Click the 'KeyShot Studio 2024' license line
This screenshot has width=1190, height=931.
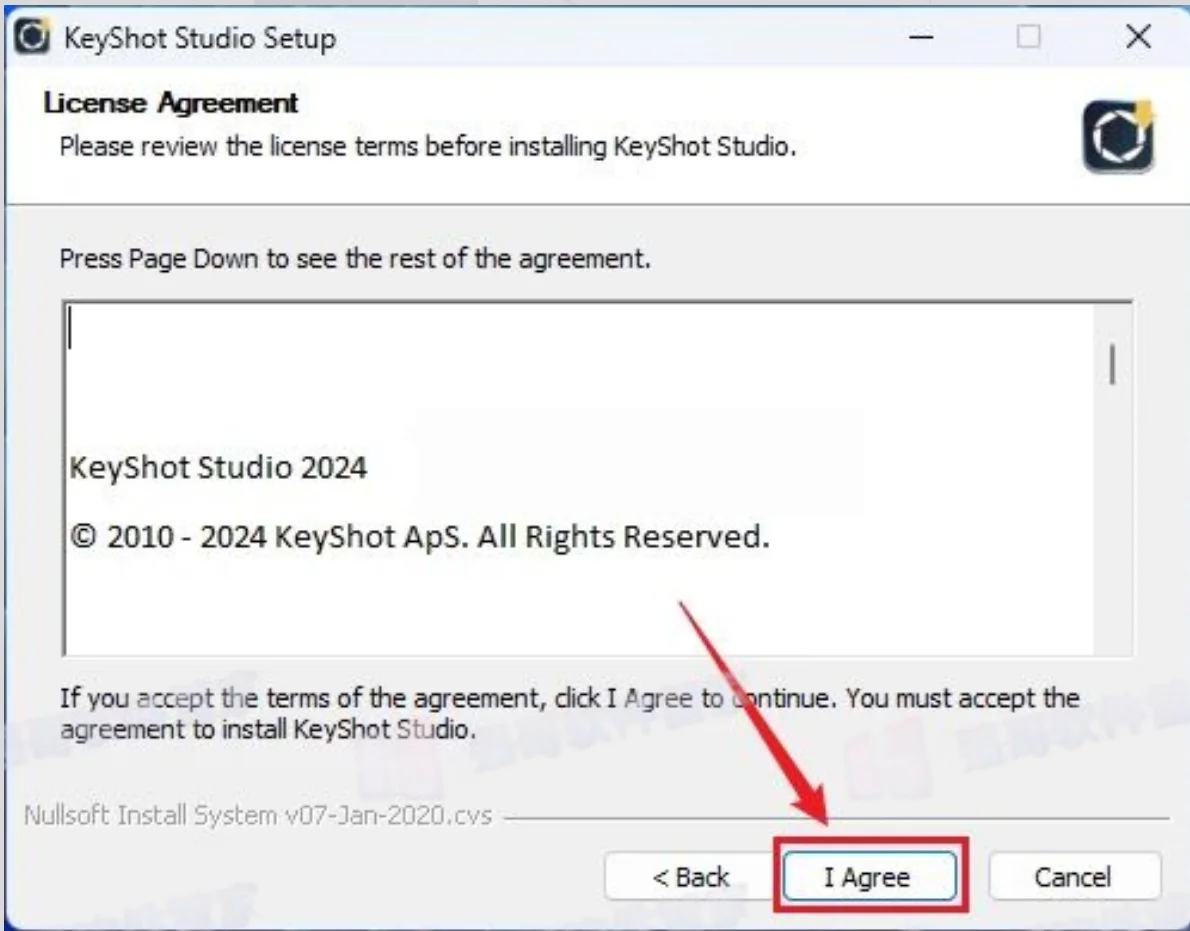[x=219, y=467]
